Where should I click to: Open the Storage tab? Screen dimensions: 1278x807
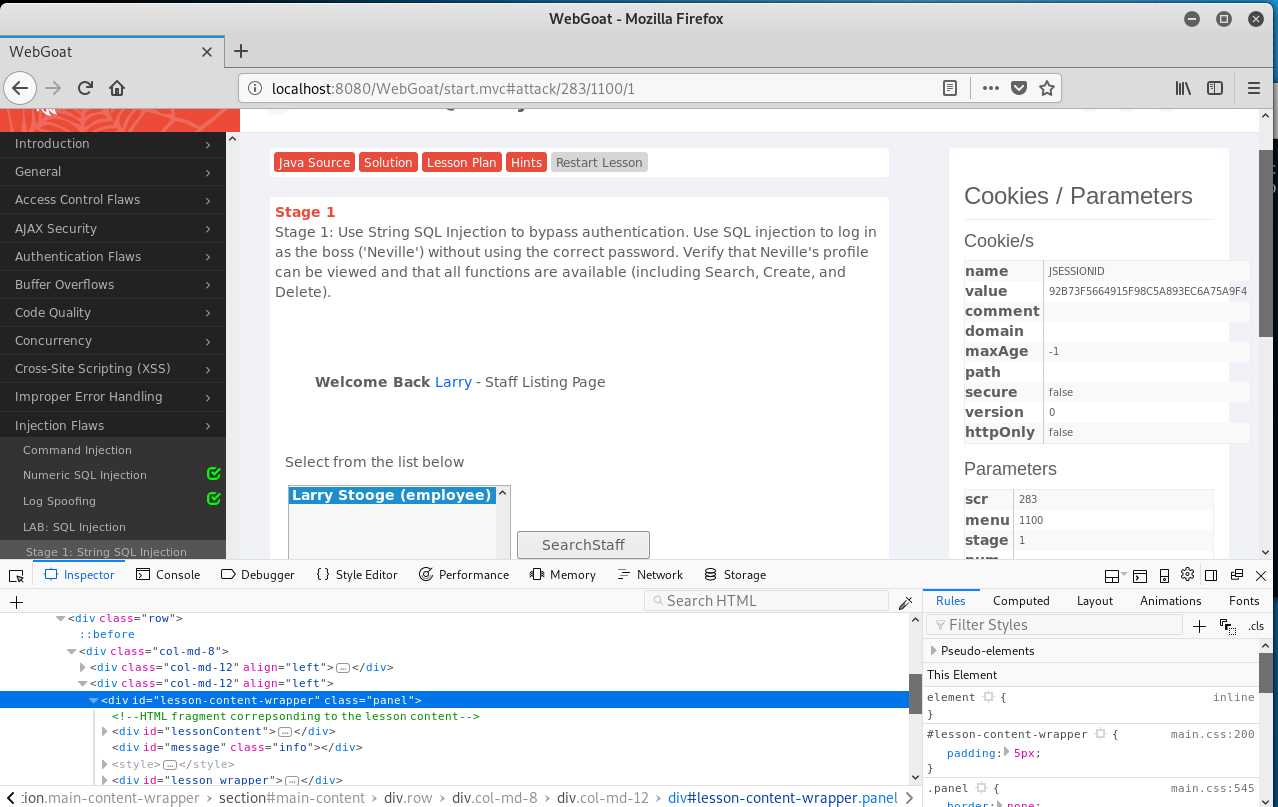(735, 575)
